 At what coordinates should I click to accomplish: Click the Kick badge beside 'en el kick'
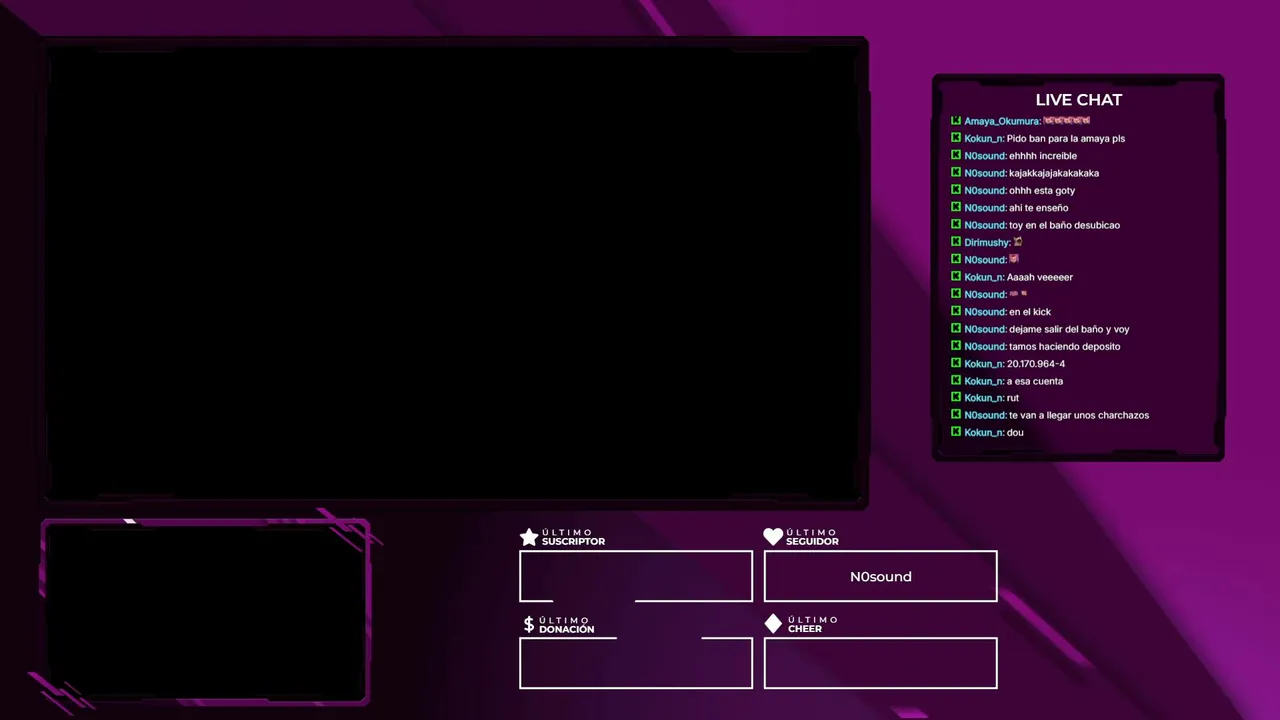coord(956,311)
